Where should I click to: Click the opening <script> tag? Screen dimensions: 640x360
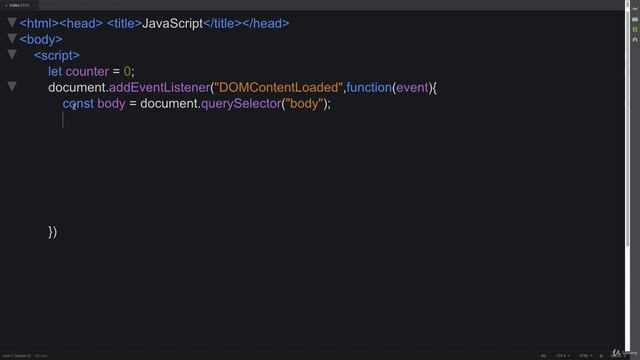pyautogui.click(x=57, y=56)
